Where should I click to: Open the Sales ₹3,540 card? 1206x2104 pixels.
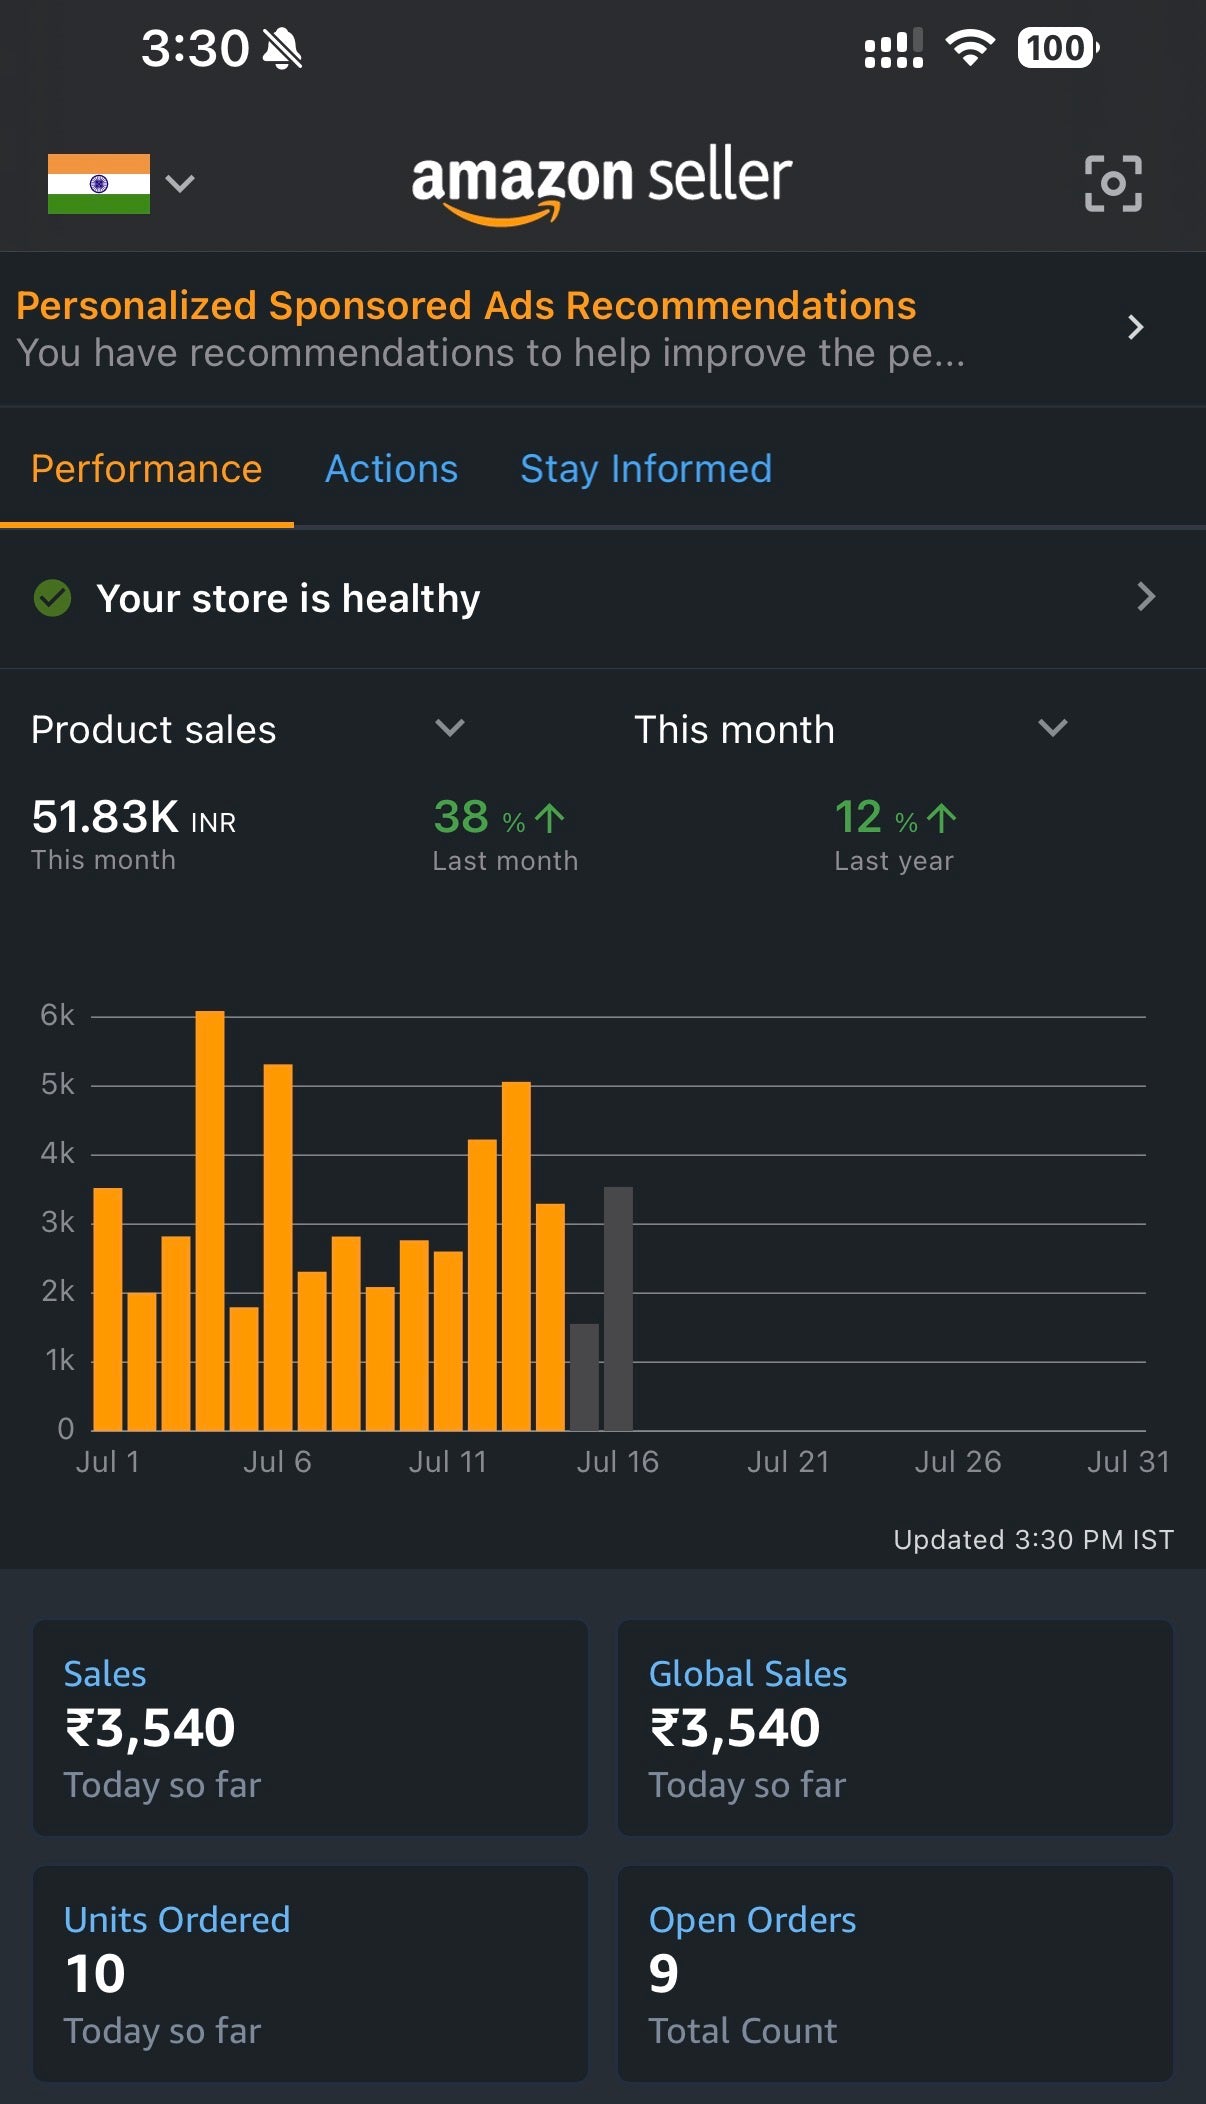click(310, 1727)
